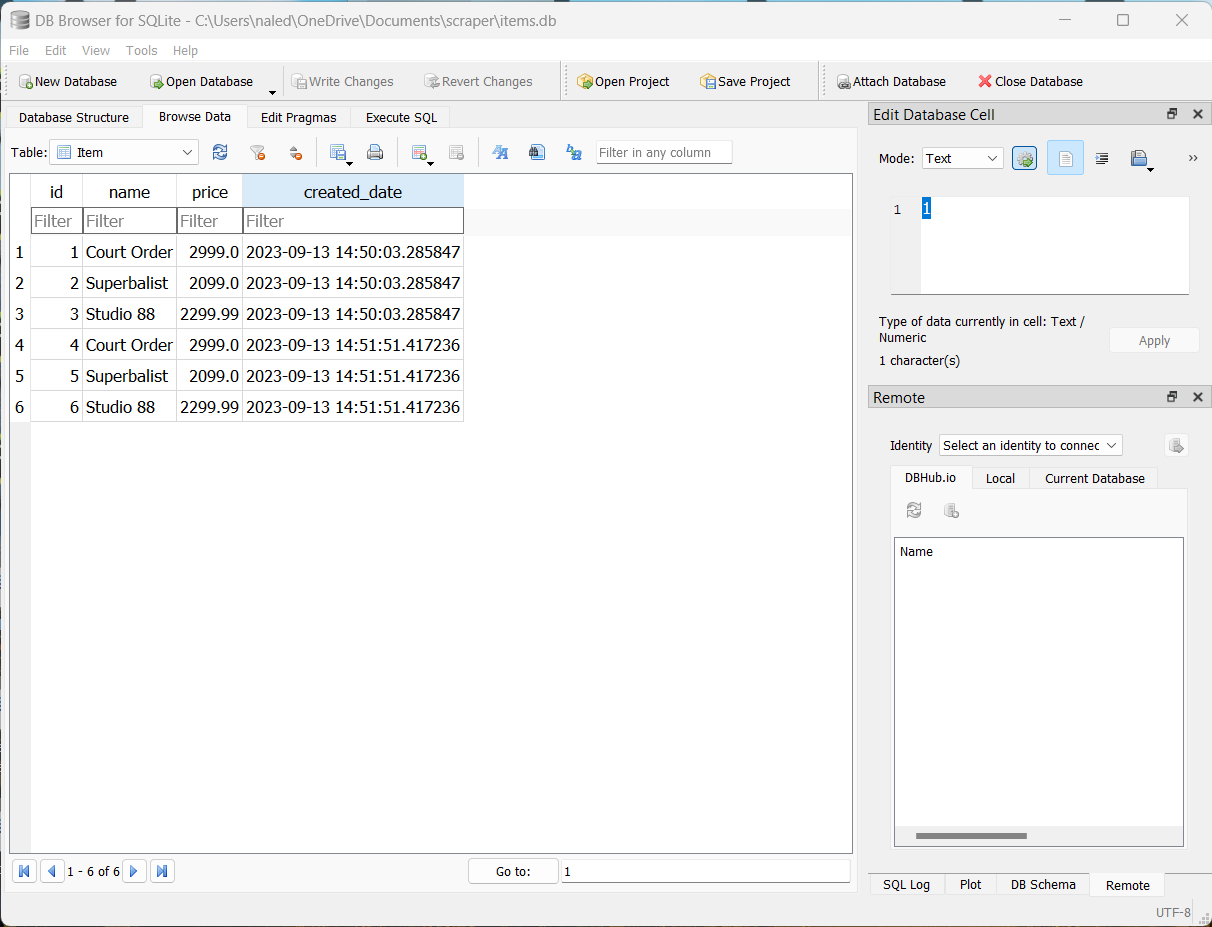
Task: Go to the next record page
Action: (x=134, y=871)
